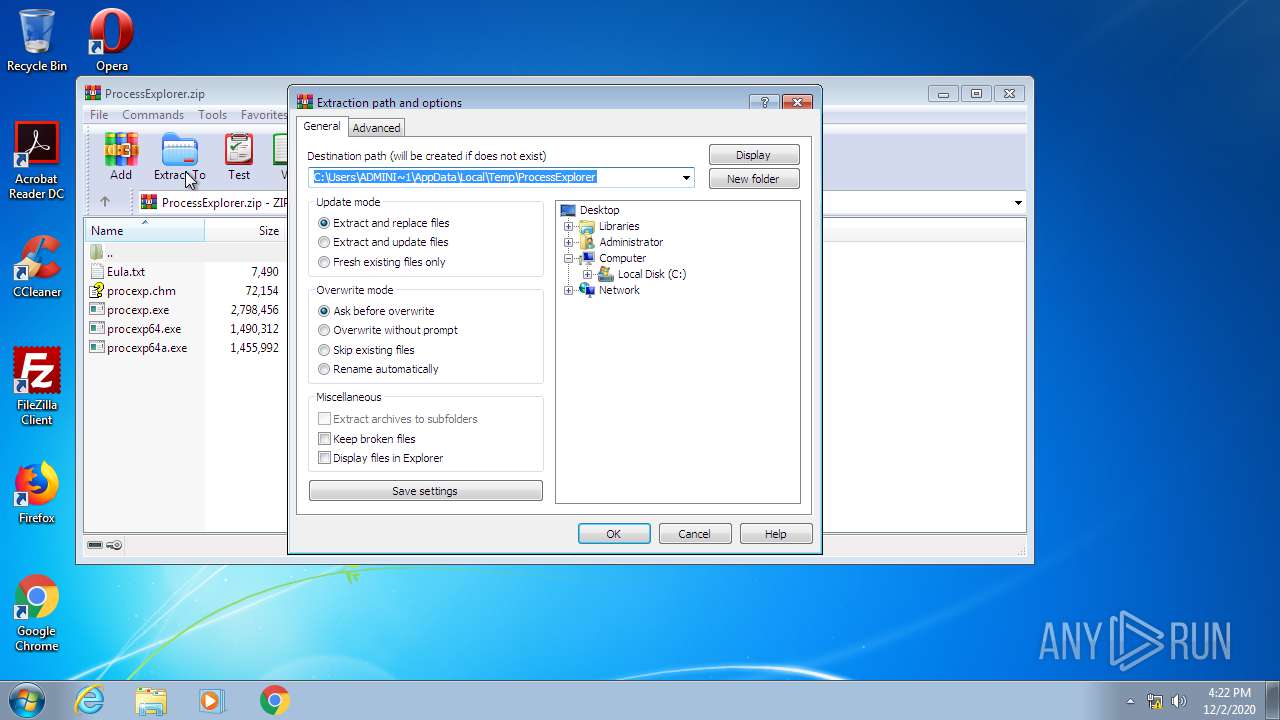
Task: Sort by the Size column header
Action: click(x=245, y=231)
